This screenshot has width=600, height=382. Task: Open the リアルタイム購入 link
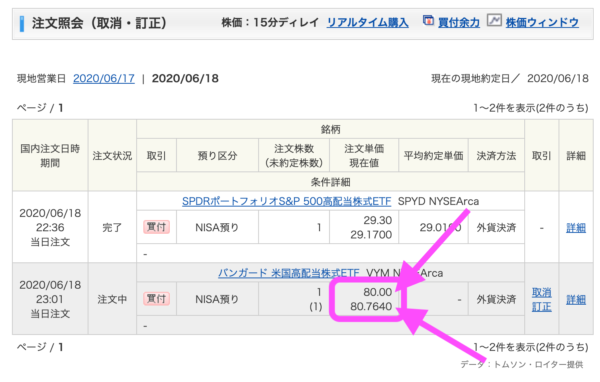point(368,23)
